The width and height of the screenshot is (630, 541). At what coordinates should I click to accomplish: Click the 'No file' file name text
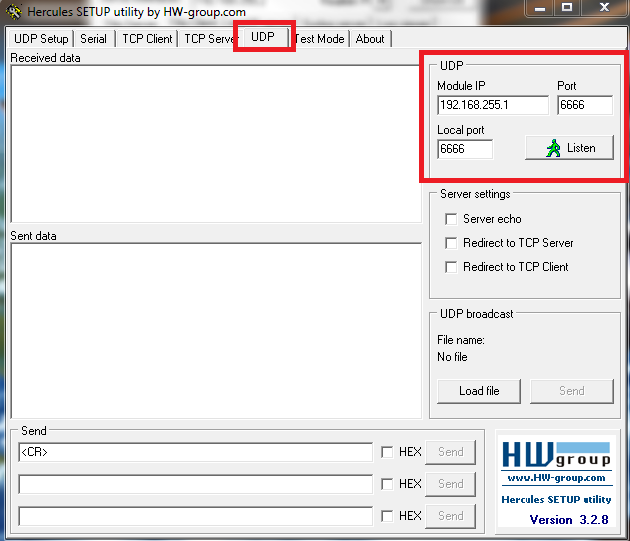[452, 357]
